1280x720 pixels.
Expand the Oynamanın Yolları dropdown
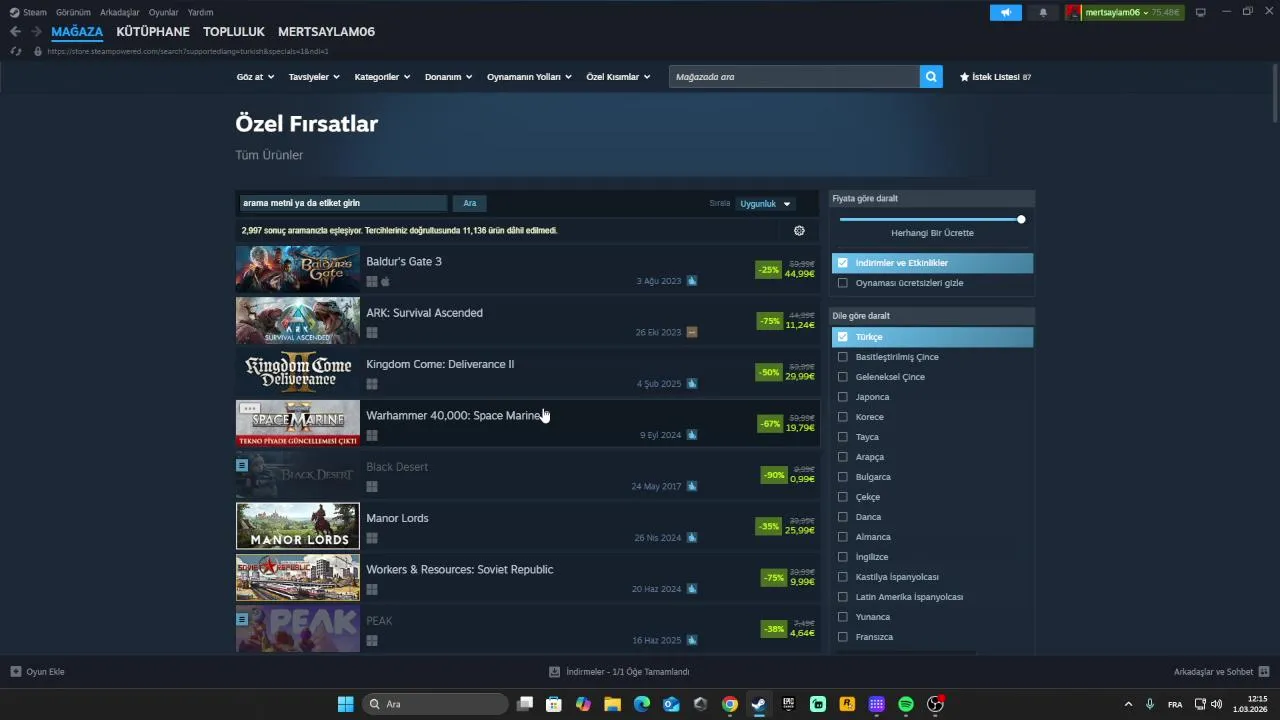[x=529, y=77]
